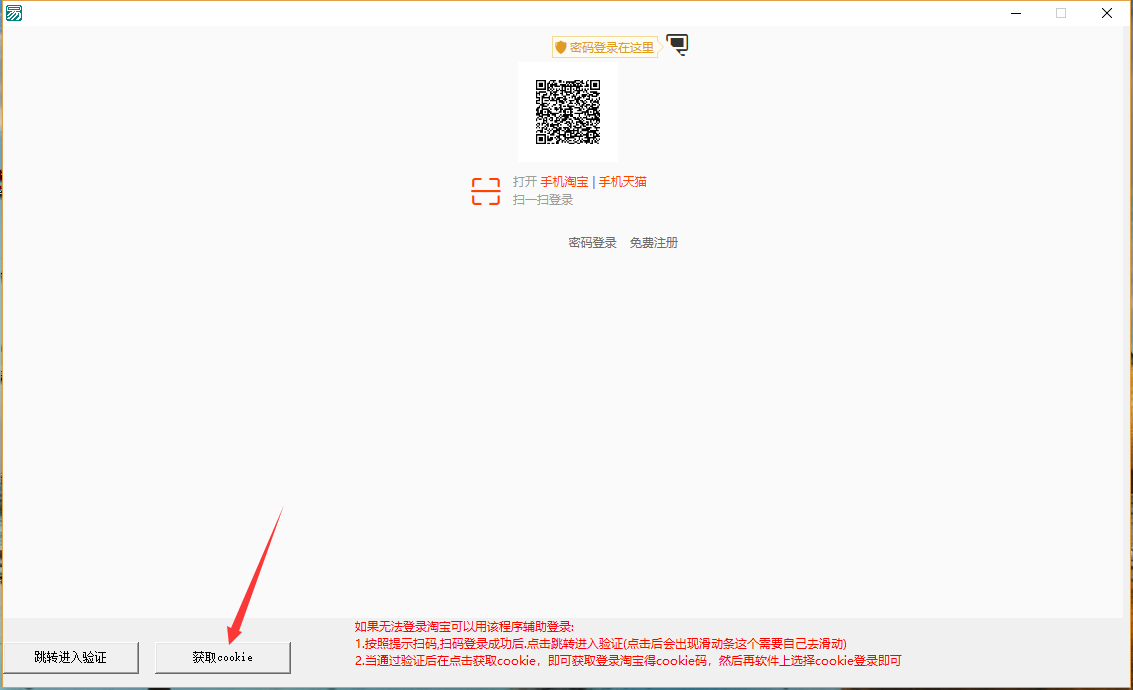Click instruction step 1 about 扫码

[600, 644]
